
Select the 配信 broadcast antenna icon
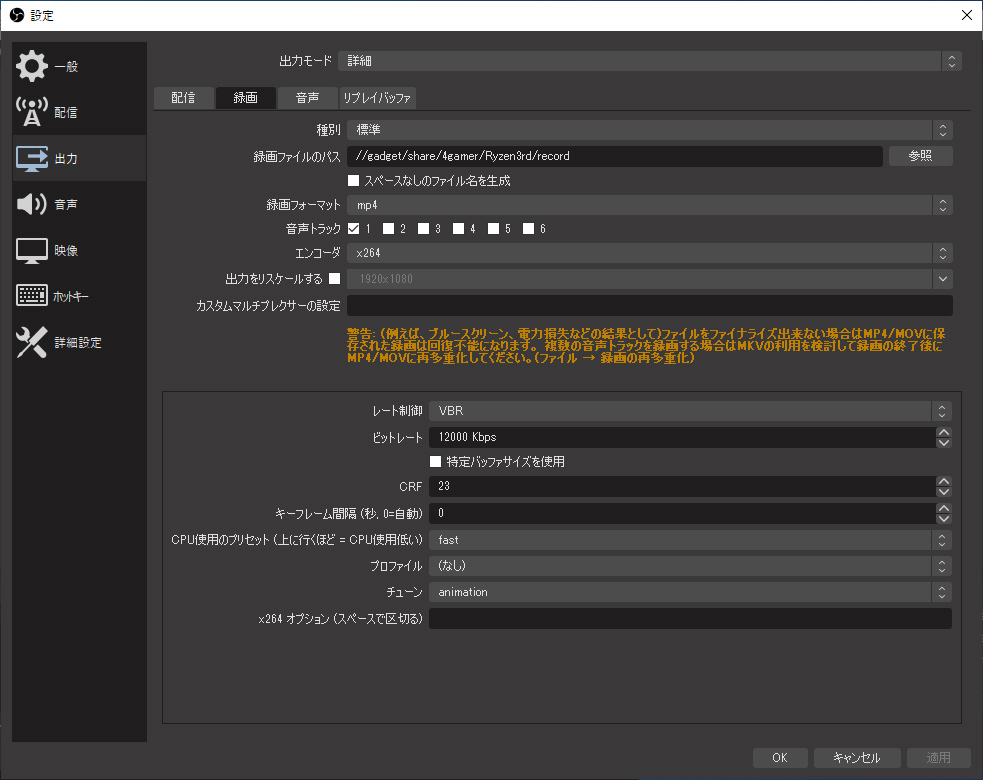[x=31, y=112]
